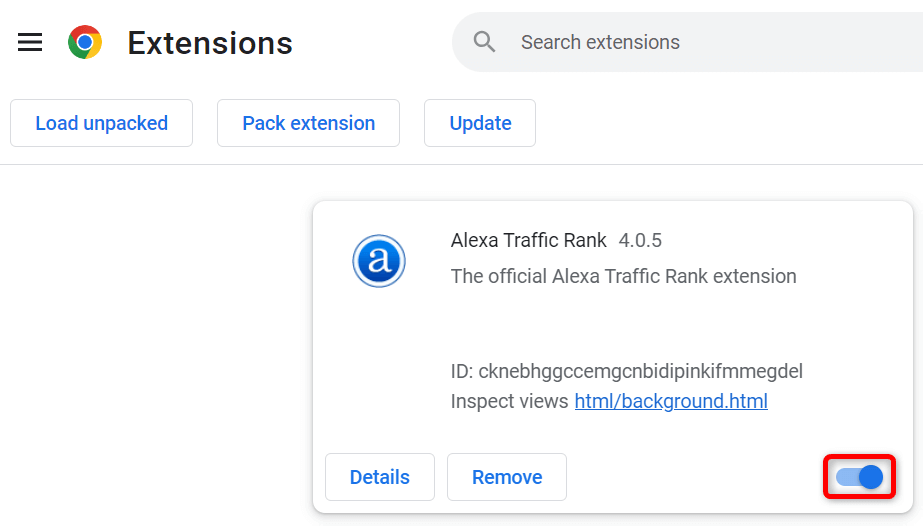This screenshot has width=923, height=526.
Task: Click the Chrome logo icon
Action: (x=85, y=42)
